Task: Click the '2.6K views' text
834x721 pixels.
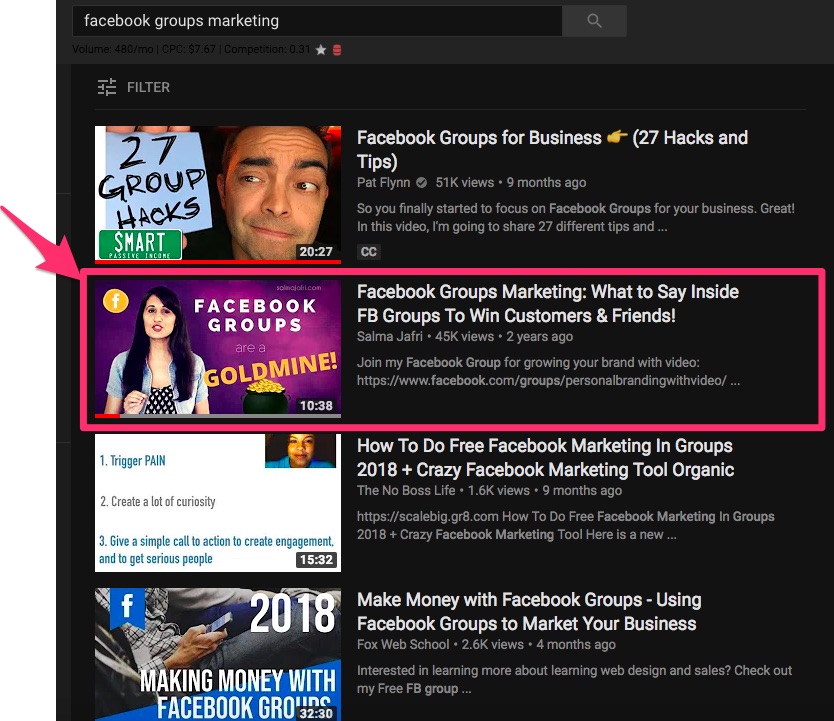Action: (493, 644)
